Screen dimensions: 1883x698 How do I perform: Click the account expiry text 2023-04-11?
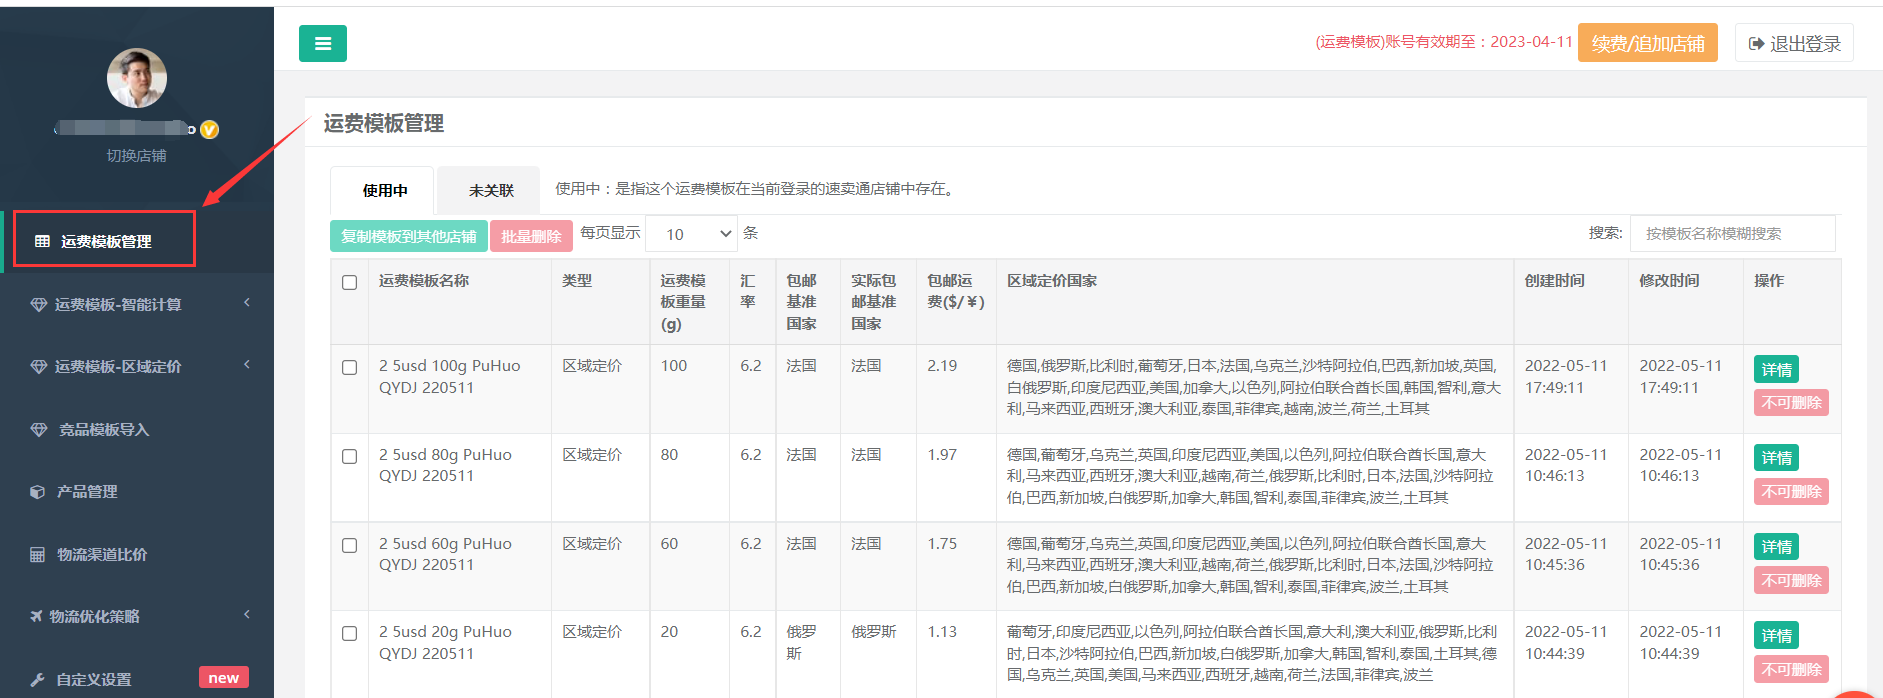click(1531, 42)
